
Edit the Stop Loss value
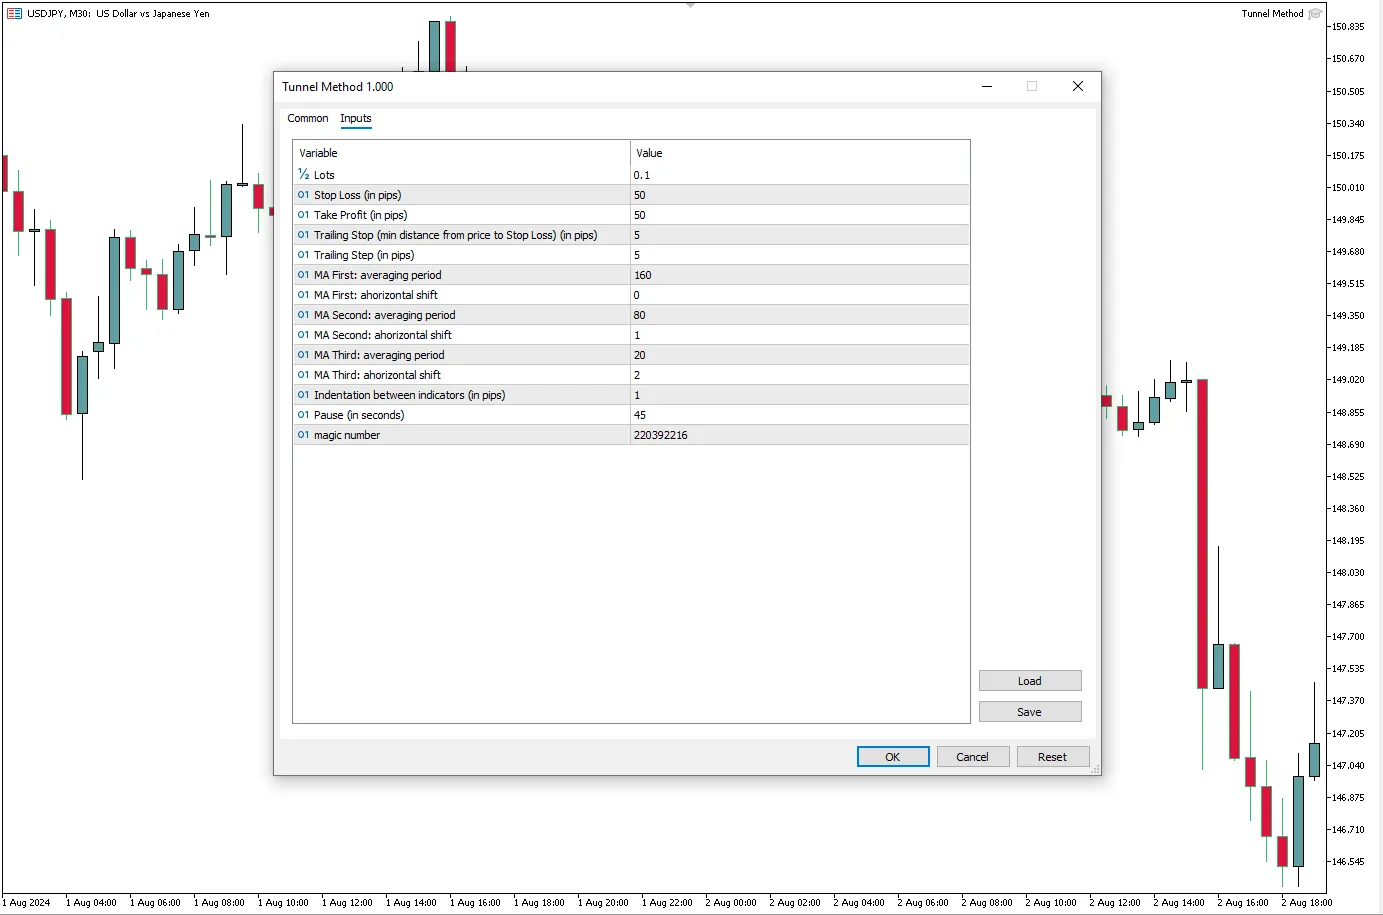tap(800, 195)
